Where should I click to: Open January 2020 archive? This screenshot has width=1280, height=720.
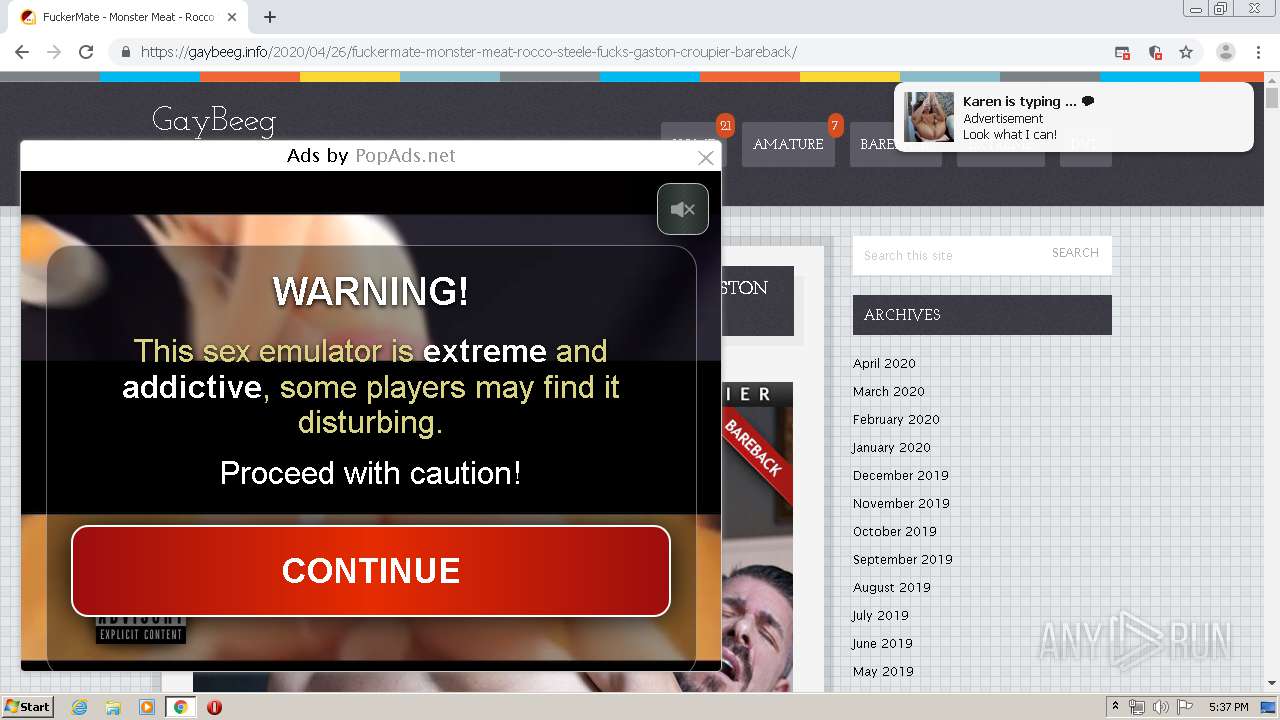click(892, 447)
